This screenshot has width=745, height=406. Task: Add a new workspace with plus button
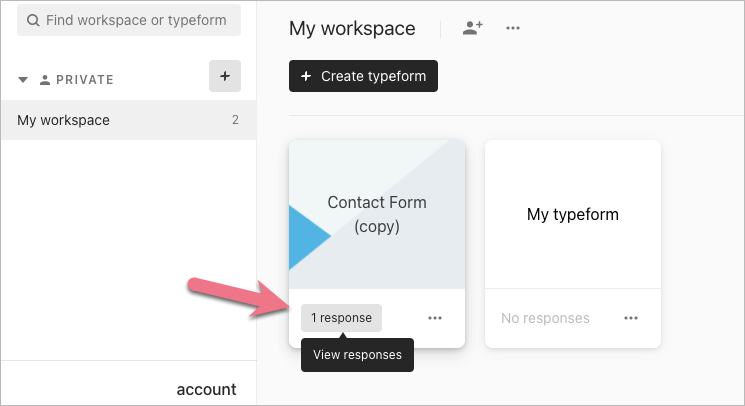click(x=224, y=76)
